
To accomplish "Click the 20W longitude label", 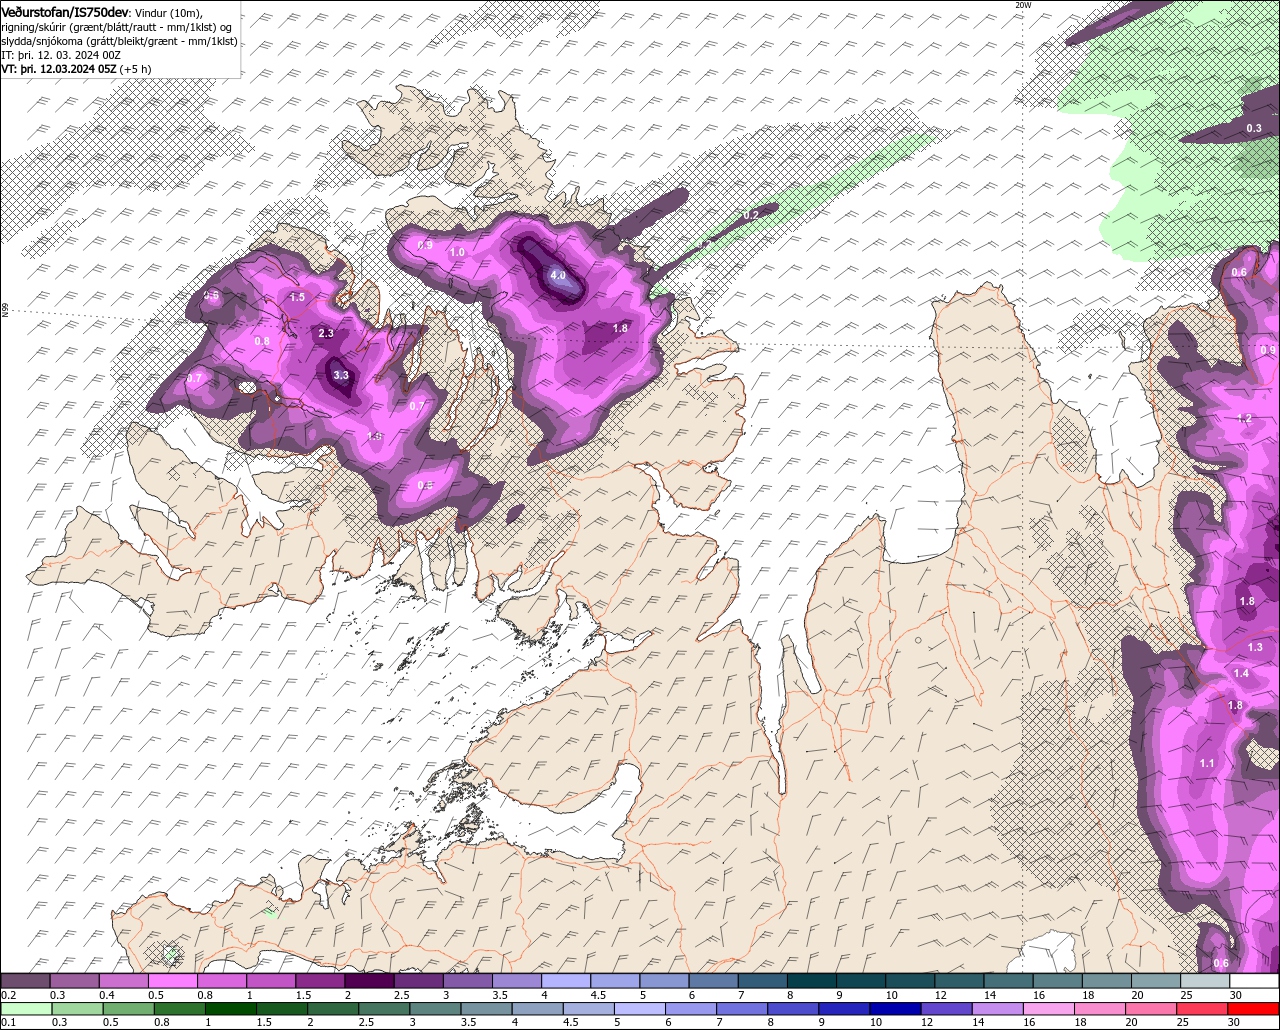I will tap(1022, 5).
